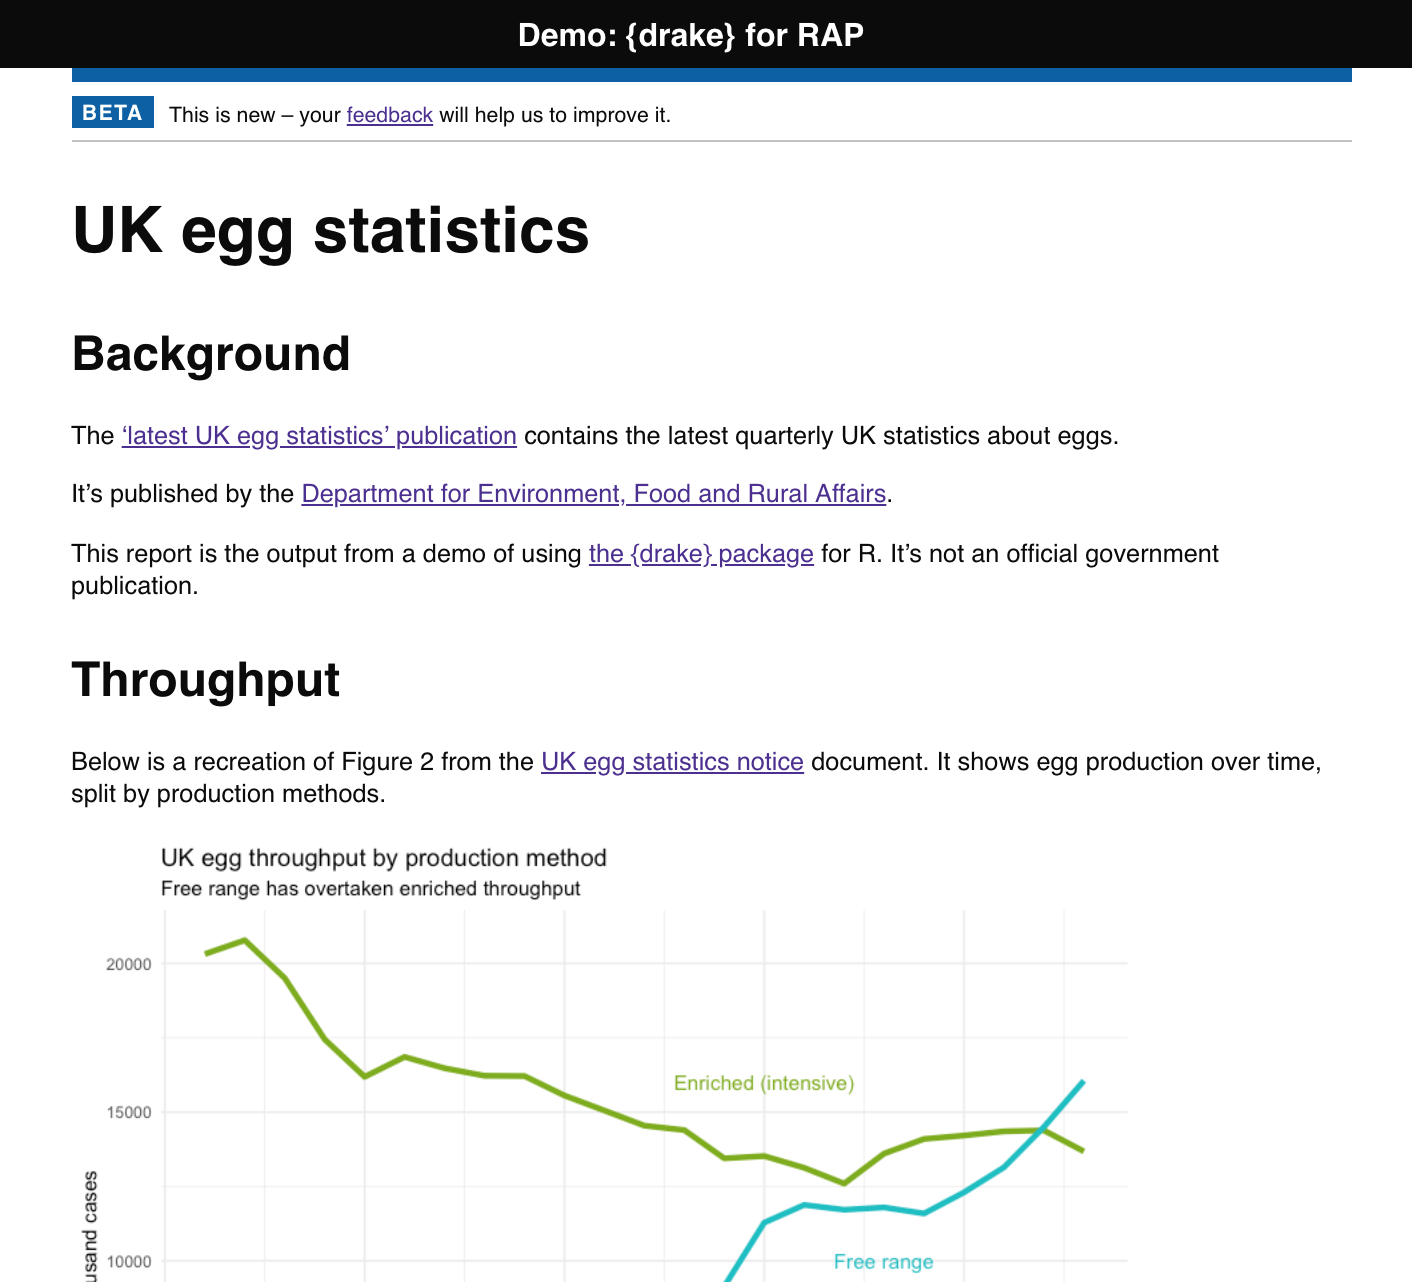
Task: Click the 'Free range' label on the chart
Action: pyautogui.click(x=883, y=1261)
